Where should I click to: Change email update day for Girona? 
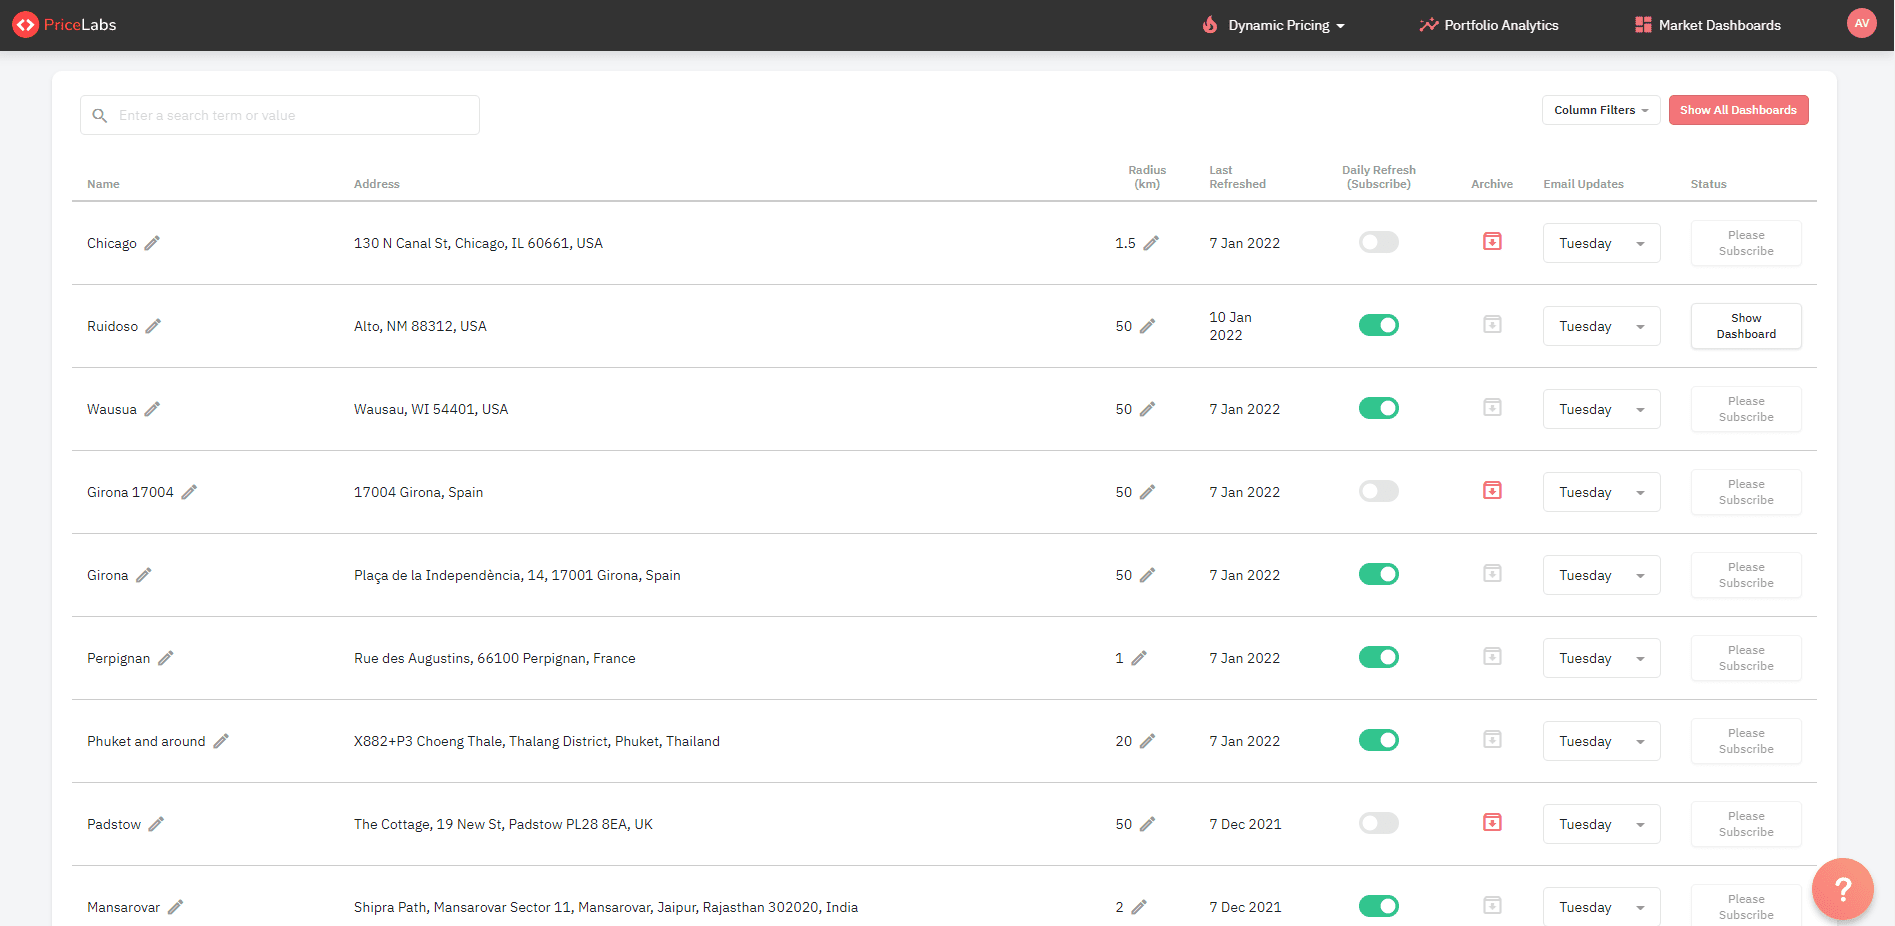click(1601, 574)
